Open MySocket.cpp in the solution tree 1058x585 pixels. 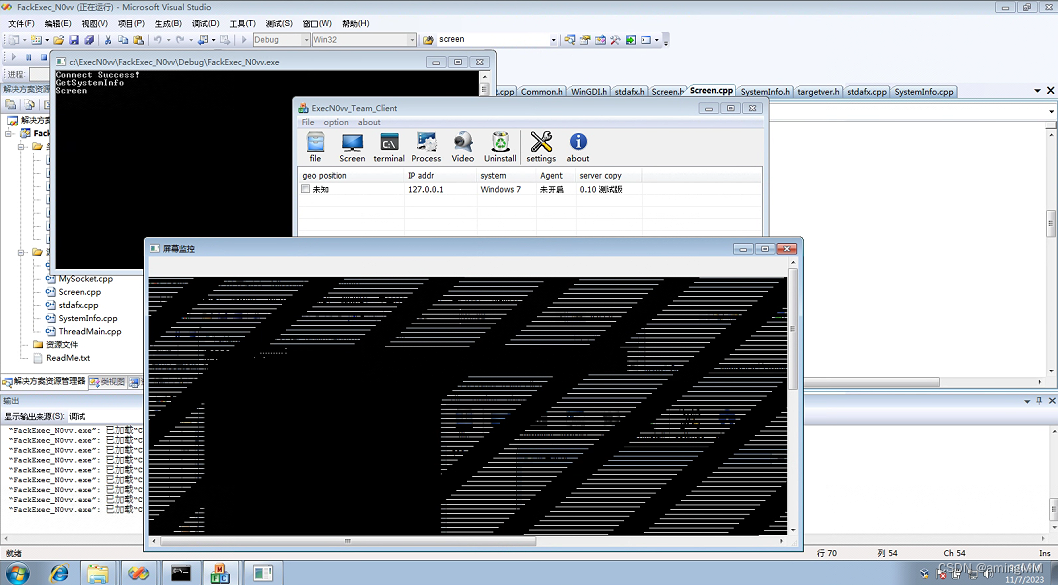[x=85, y=279]
